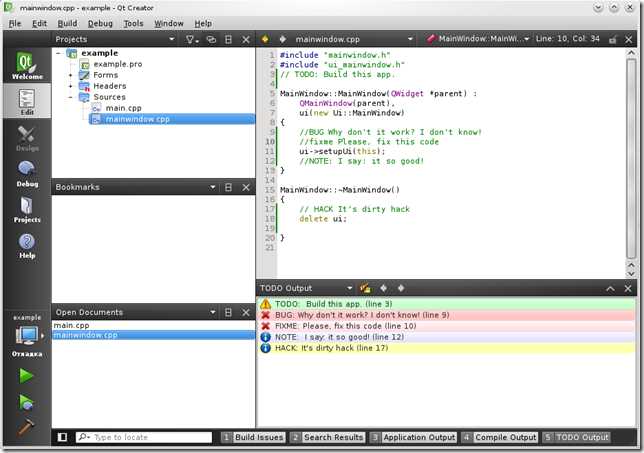The height and width of the screenshot is (453, 644).
Task: Close the mainwindow.cpp editor
Action: pyautogui.click(x=628, y=39)
